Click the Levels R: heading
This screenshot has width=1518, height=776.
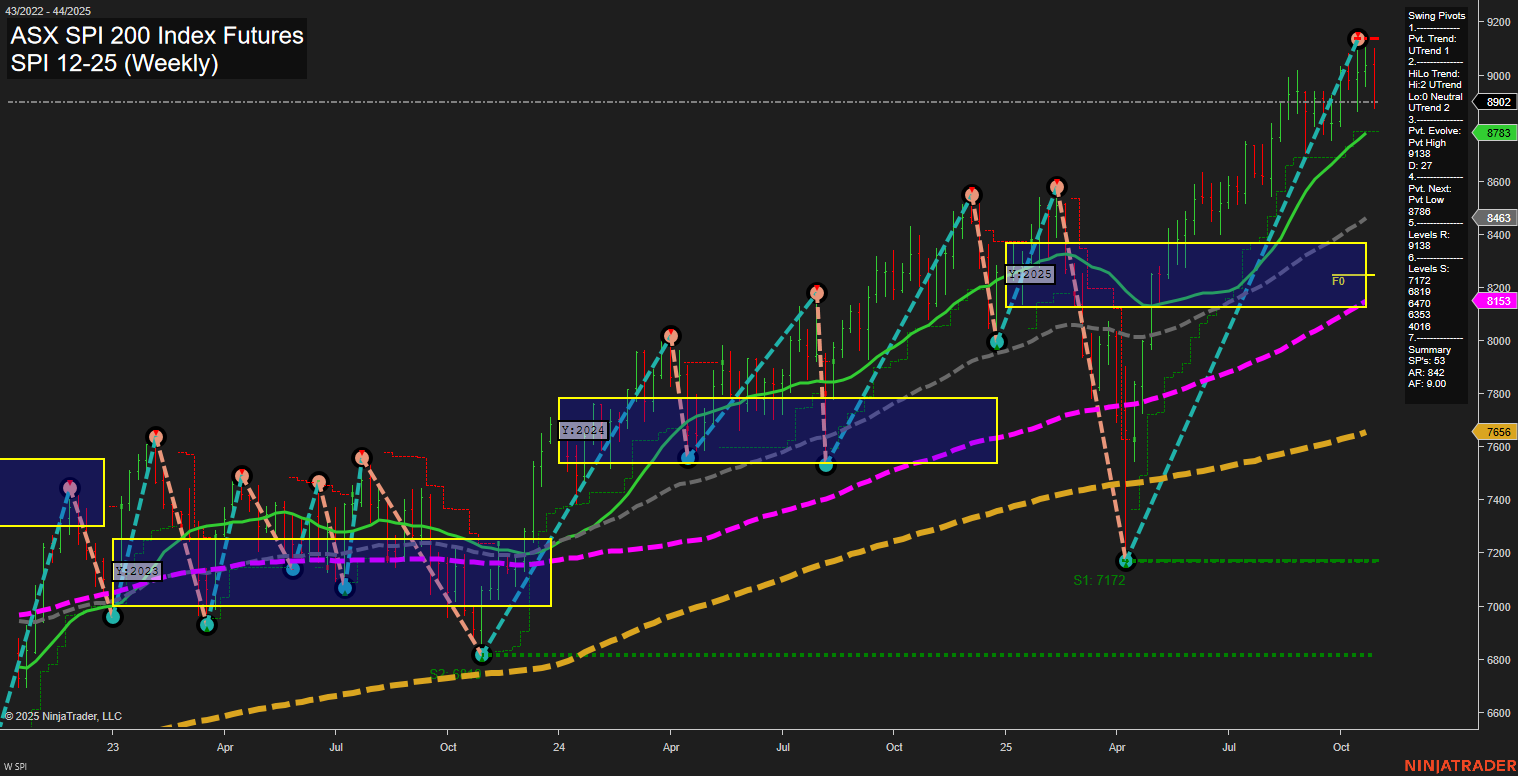pos(1429,234)
